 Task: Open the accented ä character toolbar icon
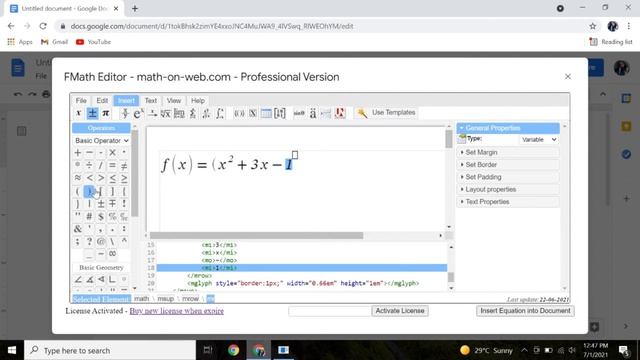(x=313, y=113)
